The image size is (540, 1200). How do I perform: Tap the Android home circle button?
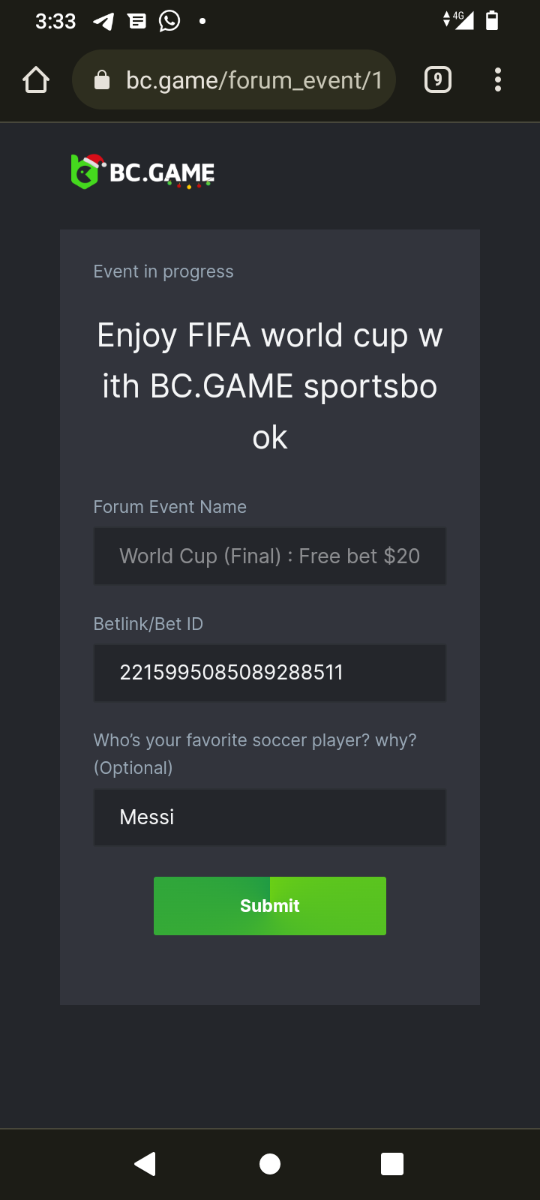(x=269, y=1163)
